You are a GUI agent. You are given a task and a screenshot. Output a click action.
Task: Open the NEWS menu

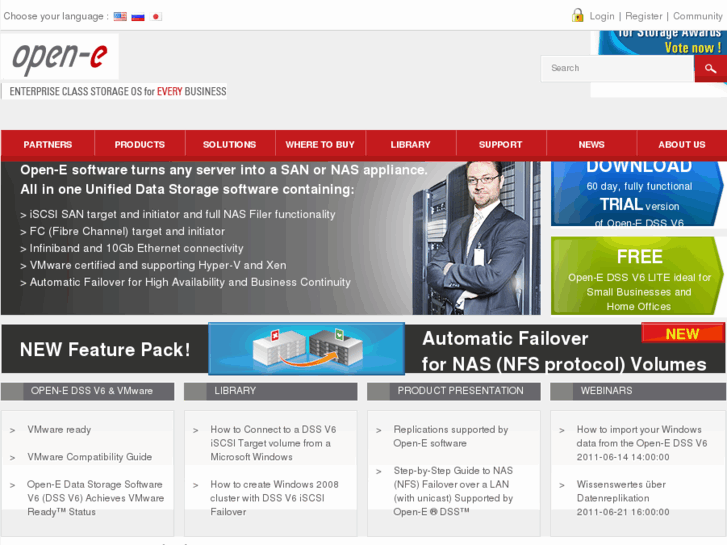(591, 145)
